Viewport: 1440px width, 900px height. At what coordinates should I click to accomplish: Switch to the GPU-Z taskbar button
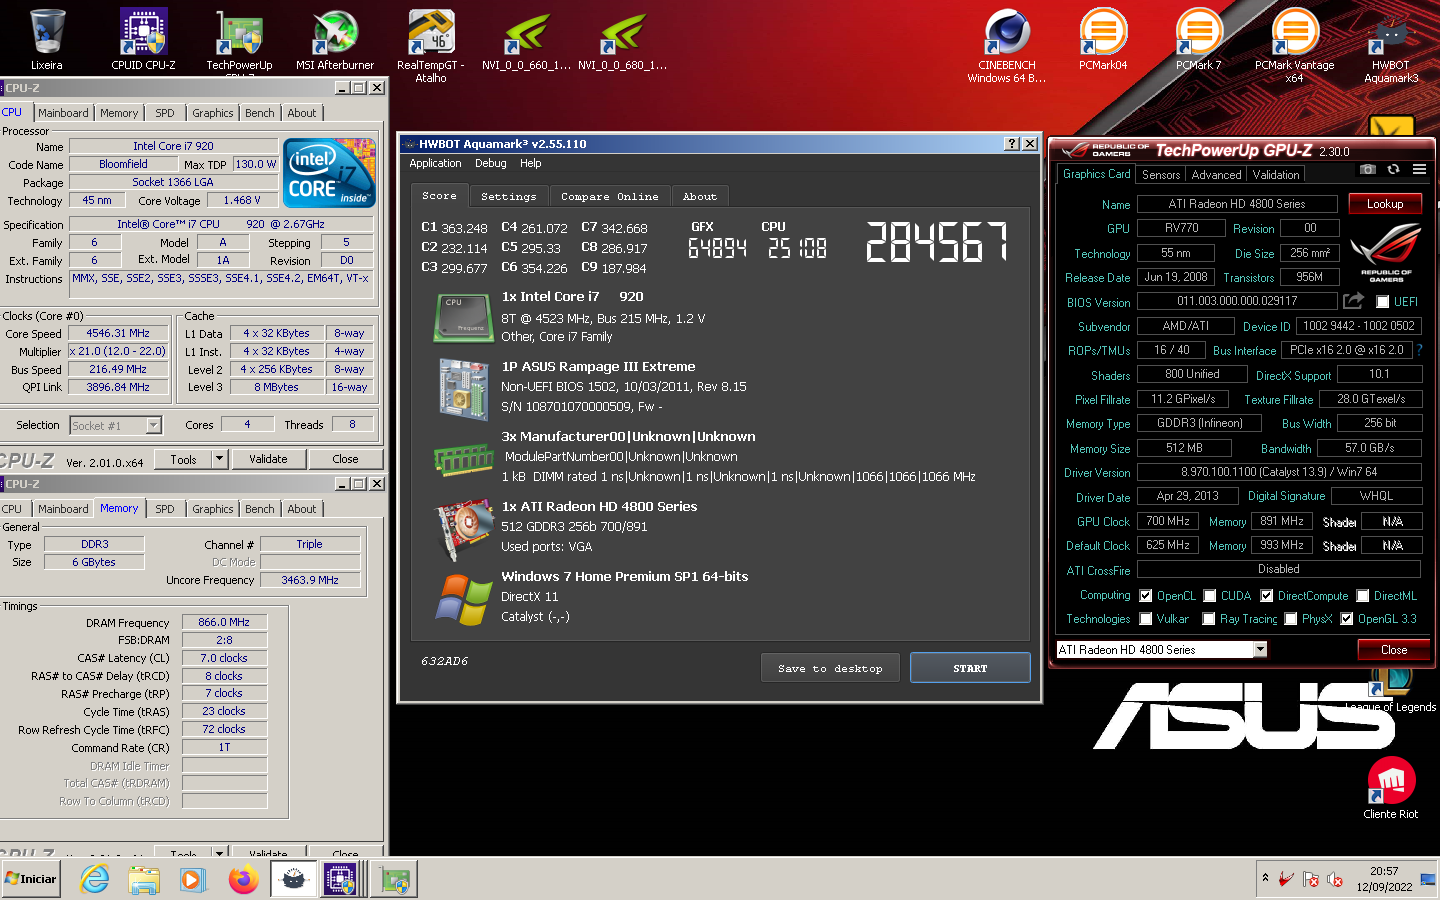click(x=394, y=879)
